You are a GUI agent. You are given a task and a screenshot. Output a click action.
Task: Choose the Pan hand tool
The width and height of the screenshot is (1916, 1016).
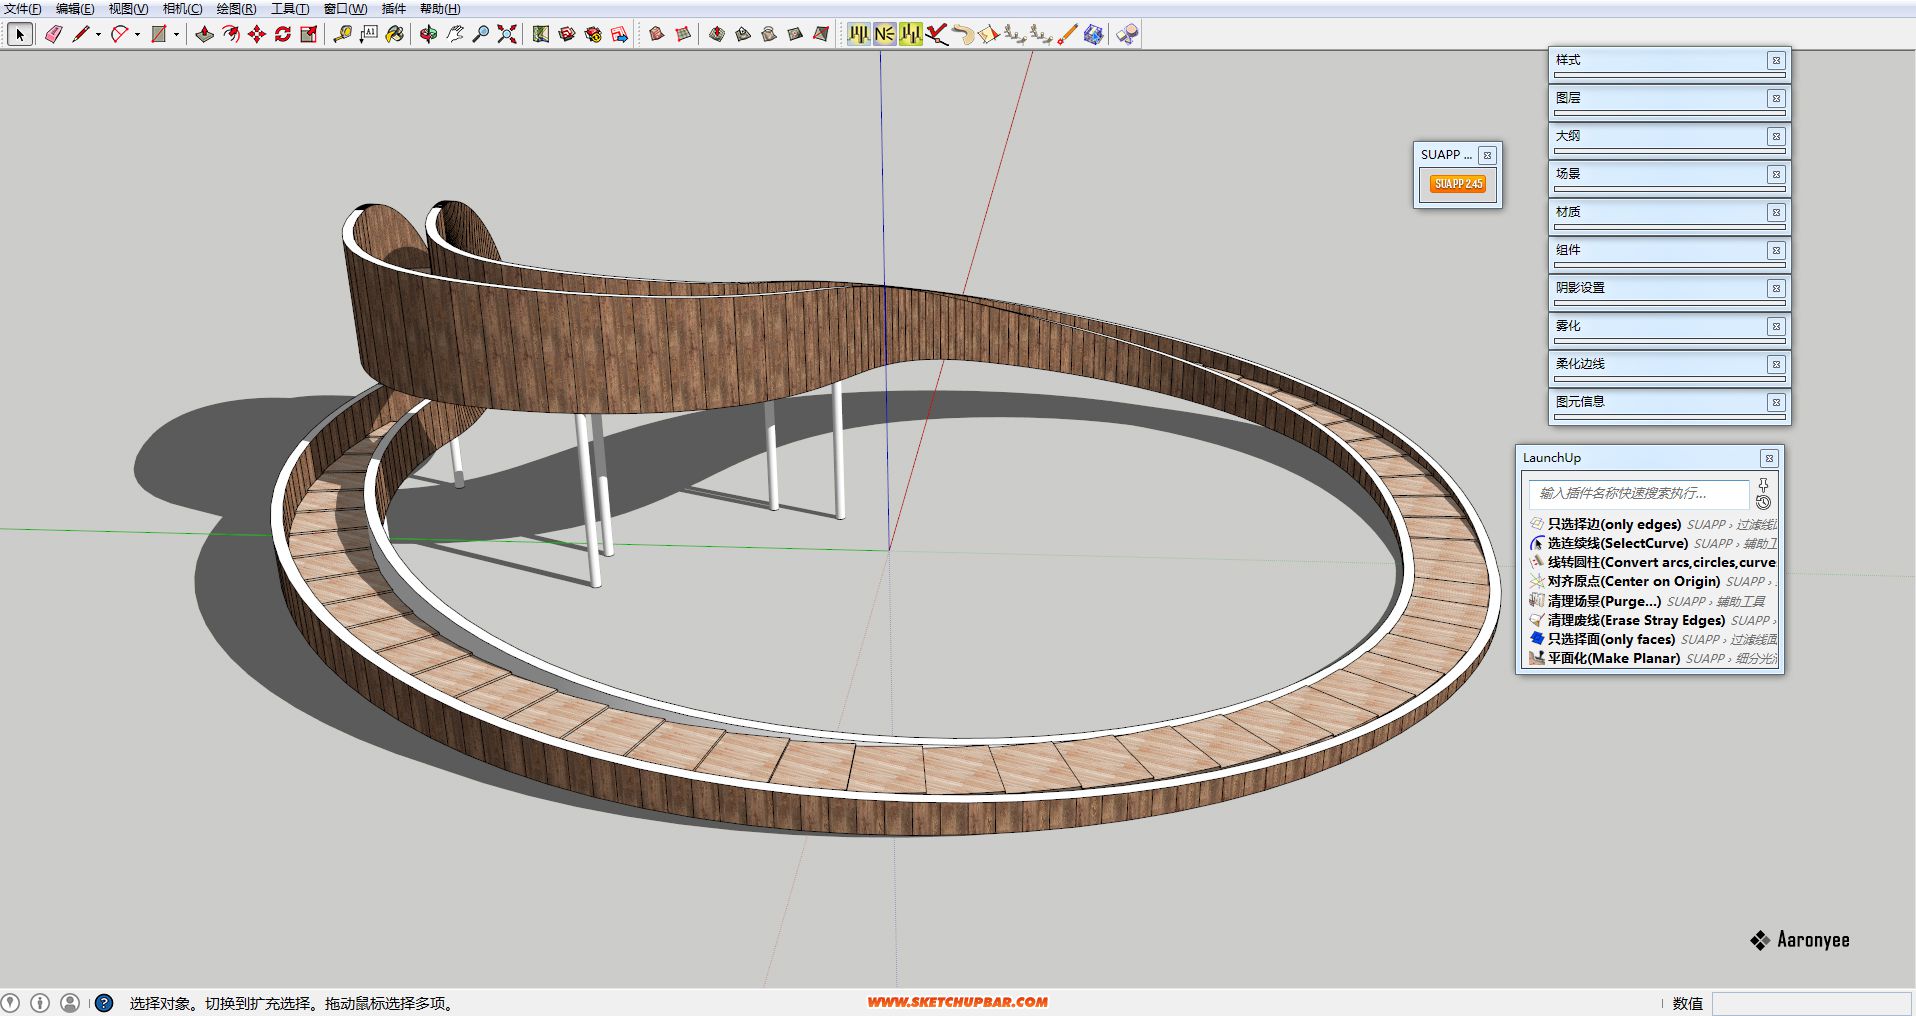click(x=454, y=34)
